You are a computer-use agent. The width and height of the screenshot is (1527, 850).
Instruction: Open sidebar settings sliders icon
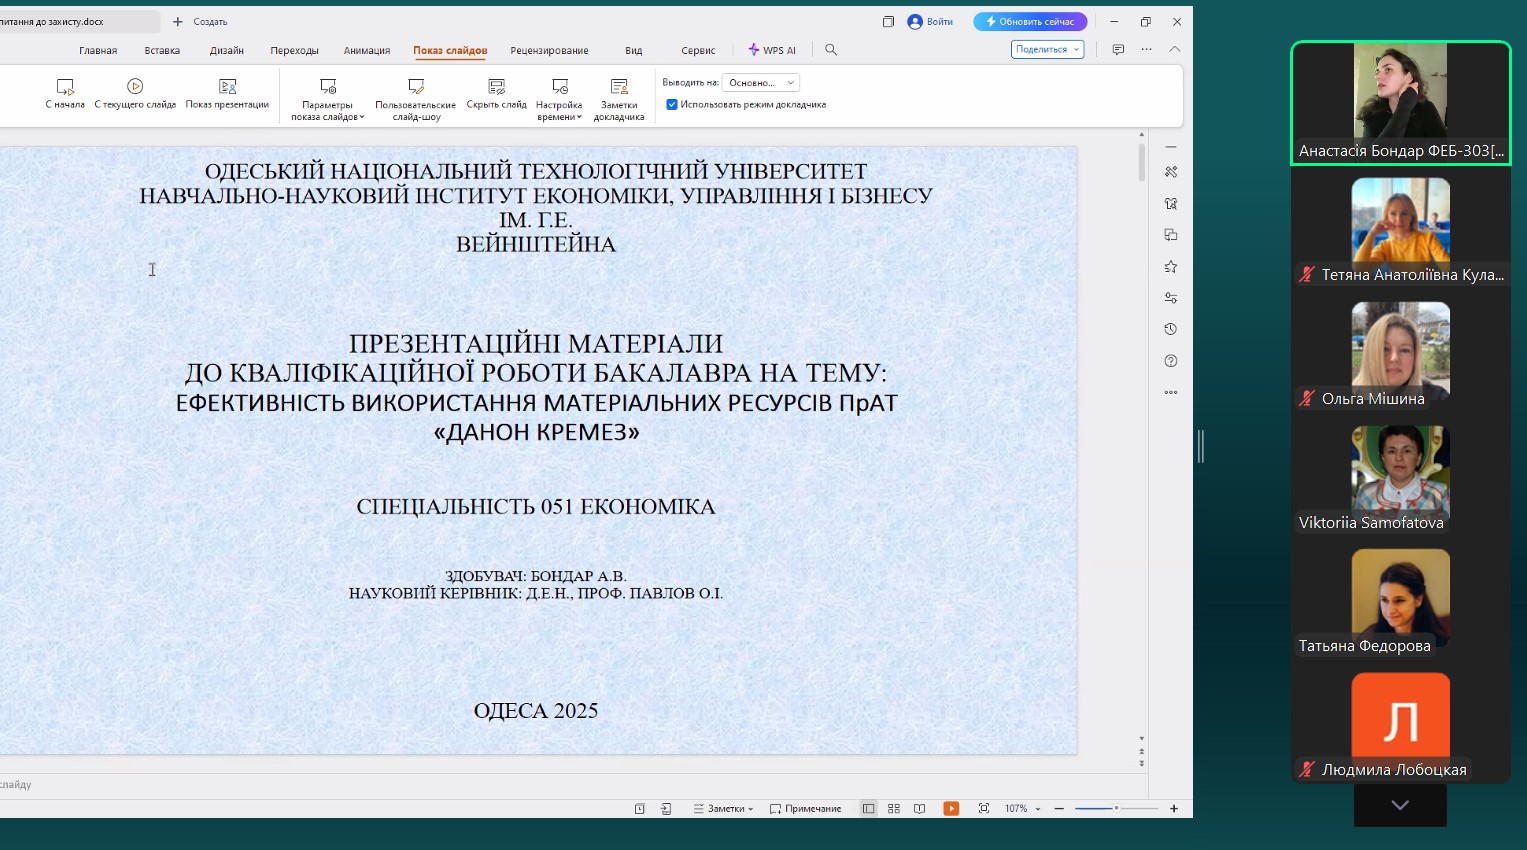(1171, 298)
